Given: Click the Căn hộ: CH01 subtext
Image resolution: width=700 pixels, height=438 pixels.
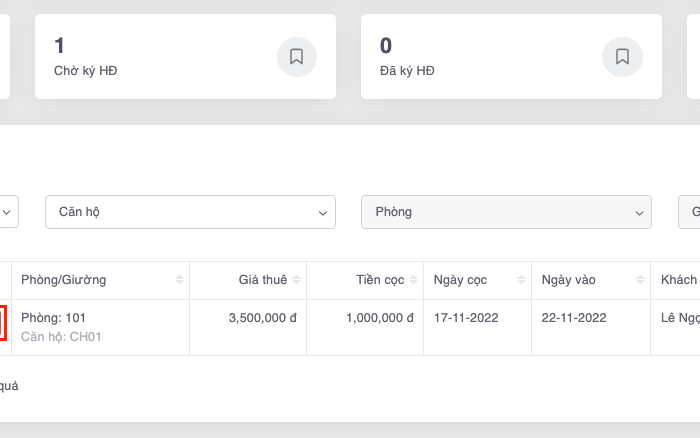Looking at the screenshot, I should tap(61, 337).
